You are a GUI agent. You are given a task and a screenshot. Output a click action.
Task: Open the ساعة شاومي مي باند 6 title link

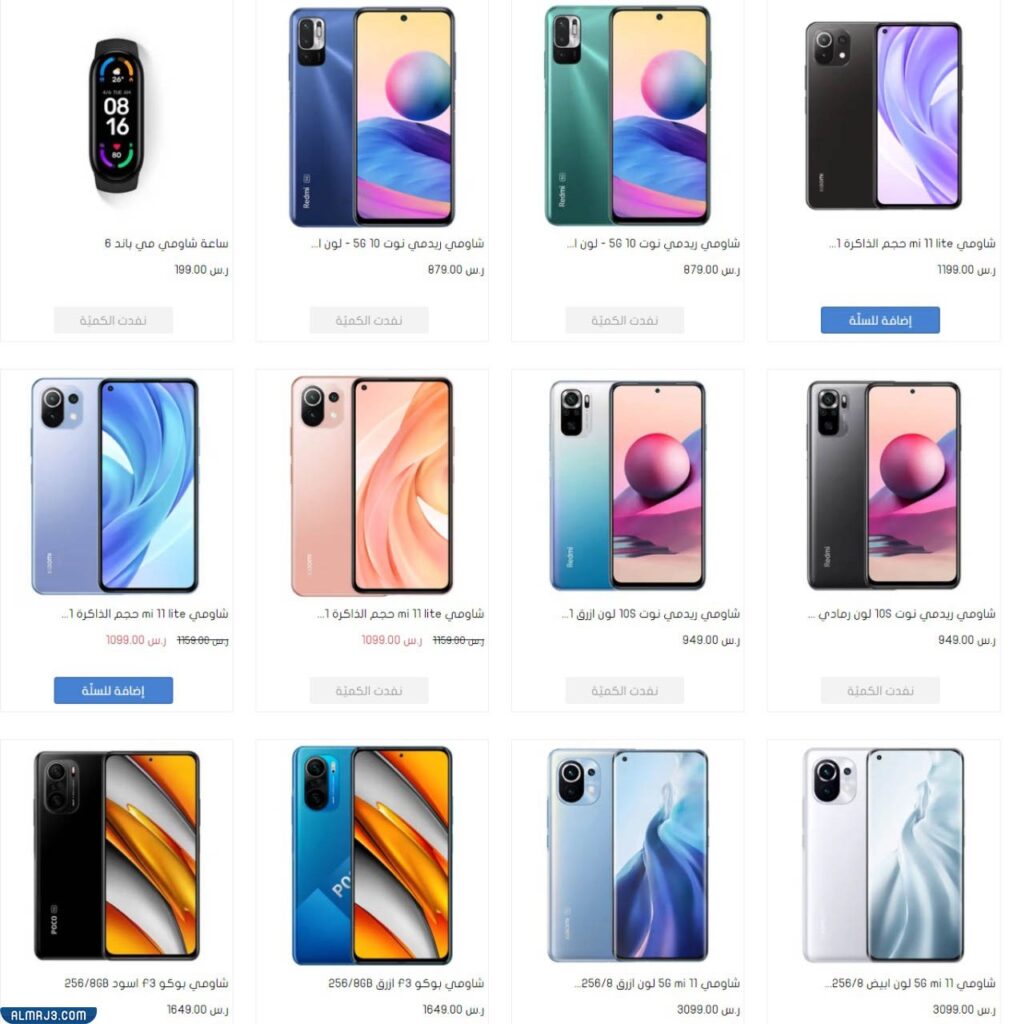click(167, 243)
